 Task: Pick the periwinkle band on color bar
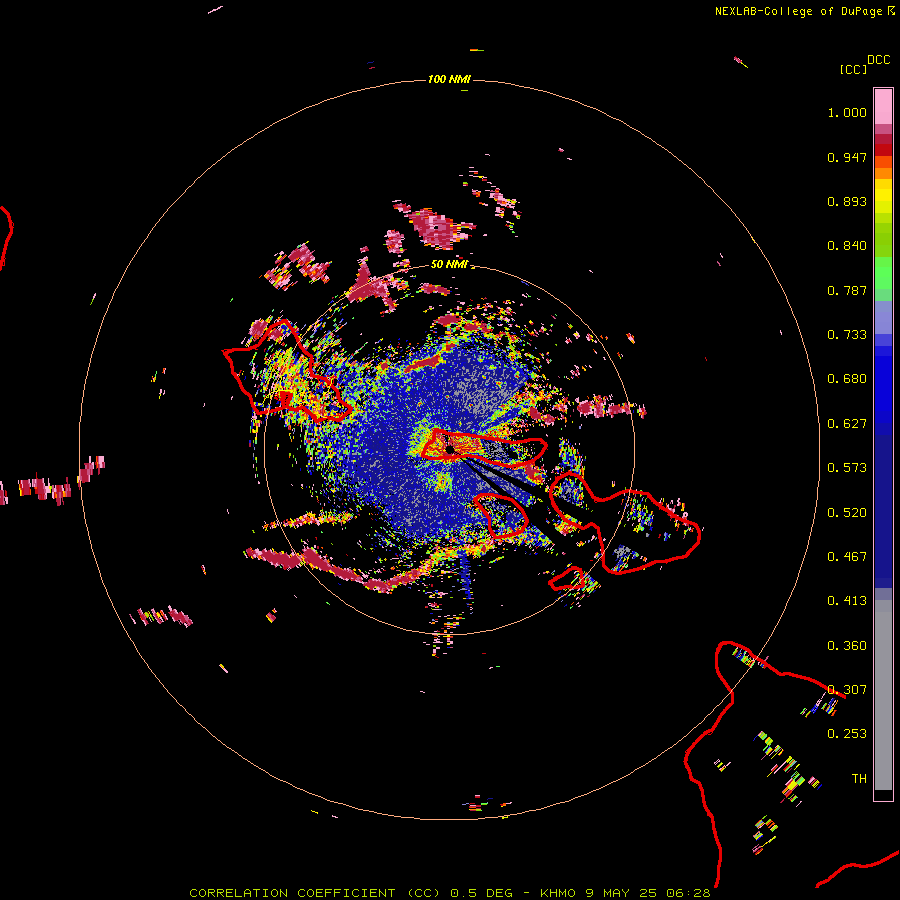883,317
